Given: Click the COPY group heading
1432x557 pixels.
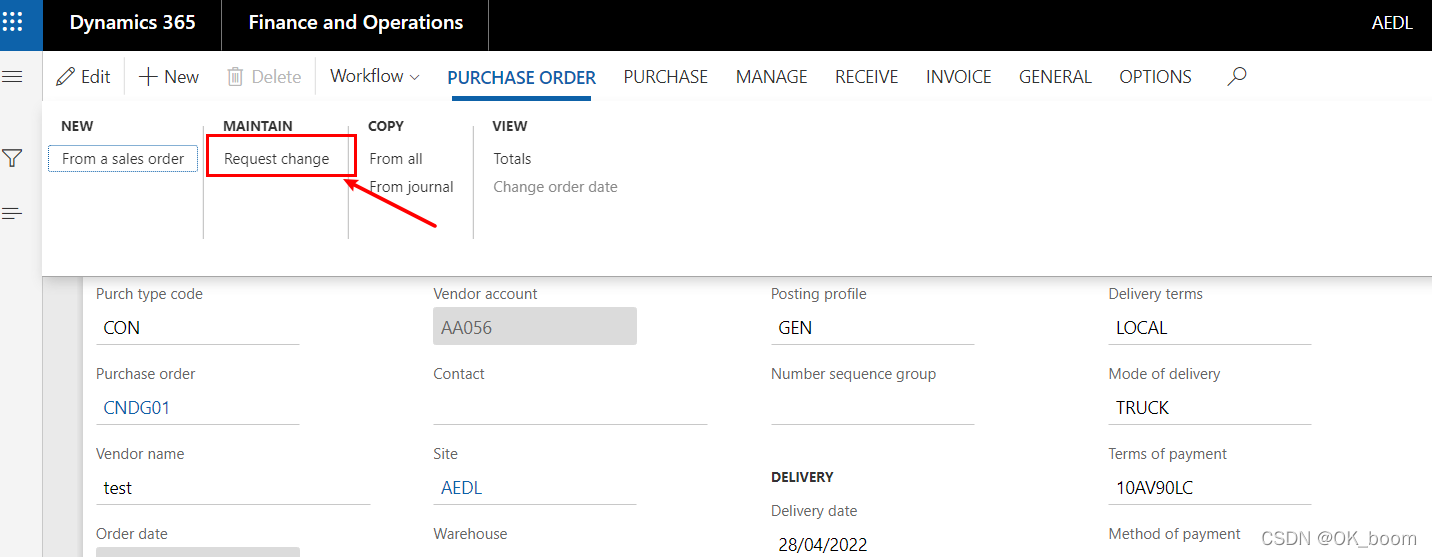Looking at the screenshot, I should [386, 126].
